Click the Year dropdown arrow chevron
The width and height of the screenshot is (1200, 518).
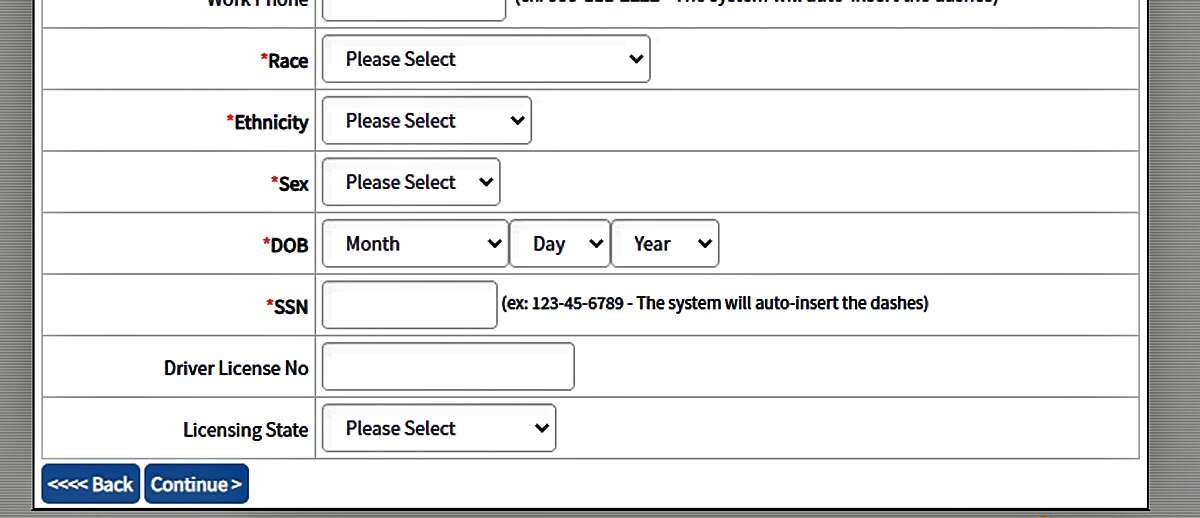(704, 244)
